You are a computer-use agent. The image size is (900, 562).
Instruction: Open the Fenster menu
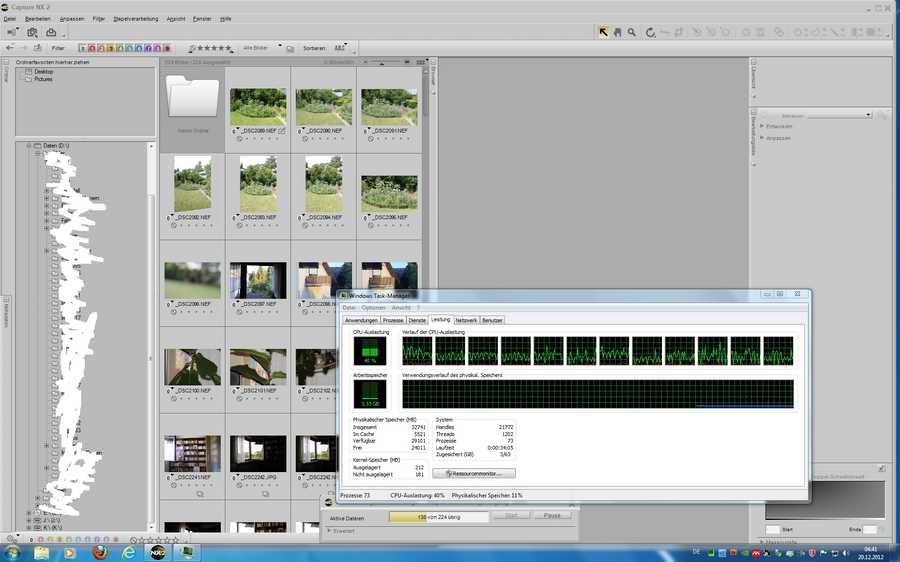click(202, 19)
